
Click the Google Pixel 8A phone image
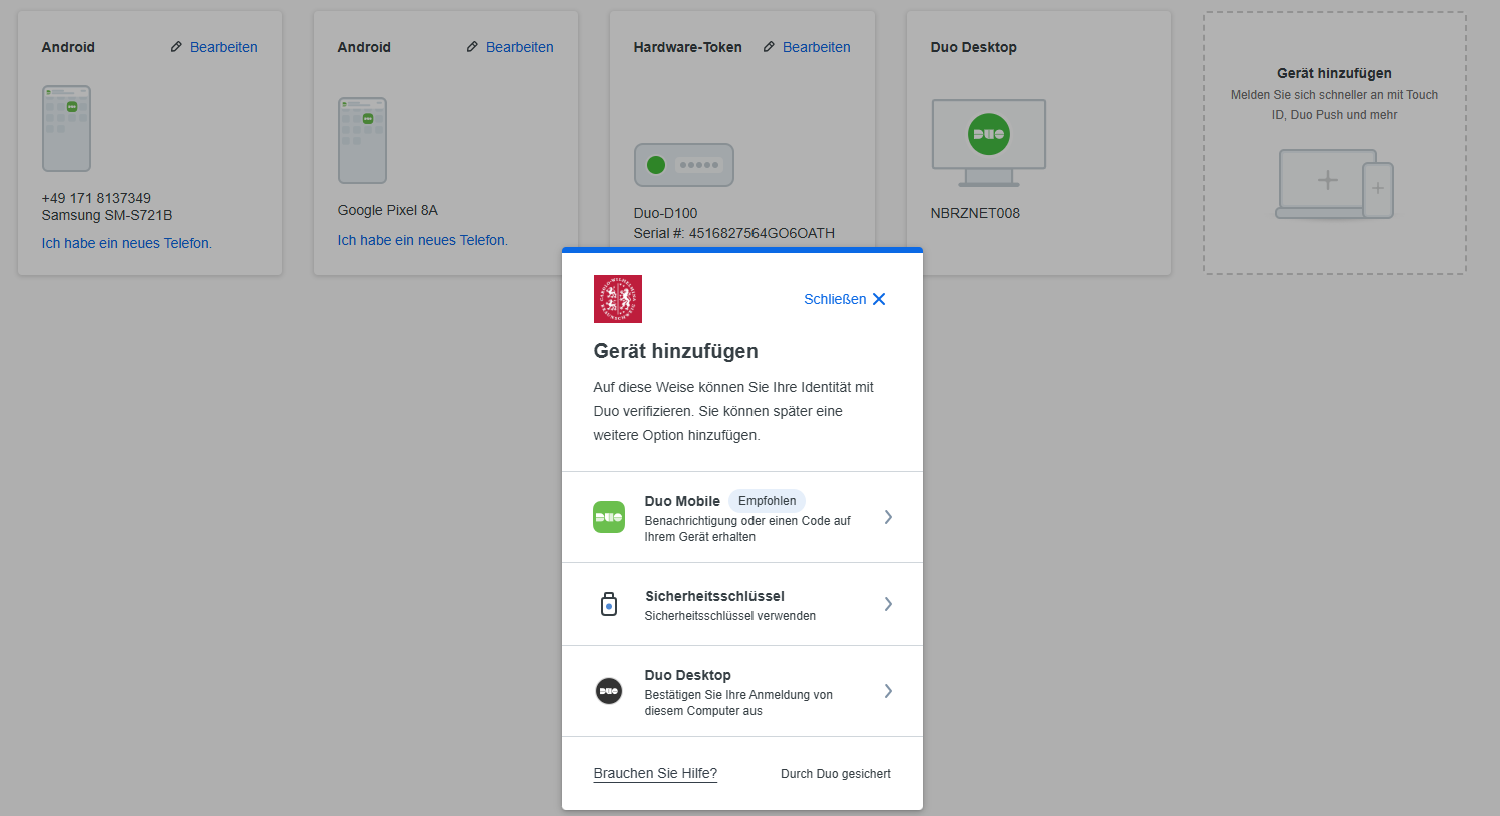[362, 141]
